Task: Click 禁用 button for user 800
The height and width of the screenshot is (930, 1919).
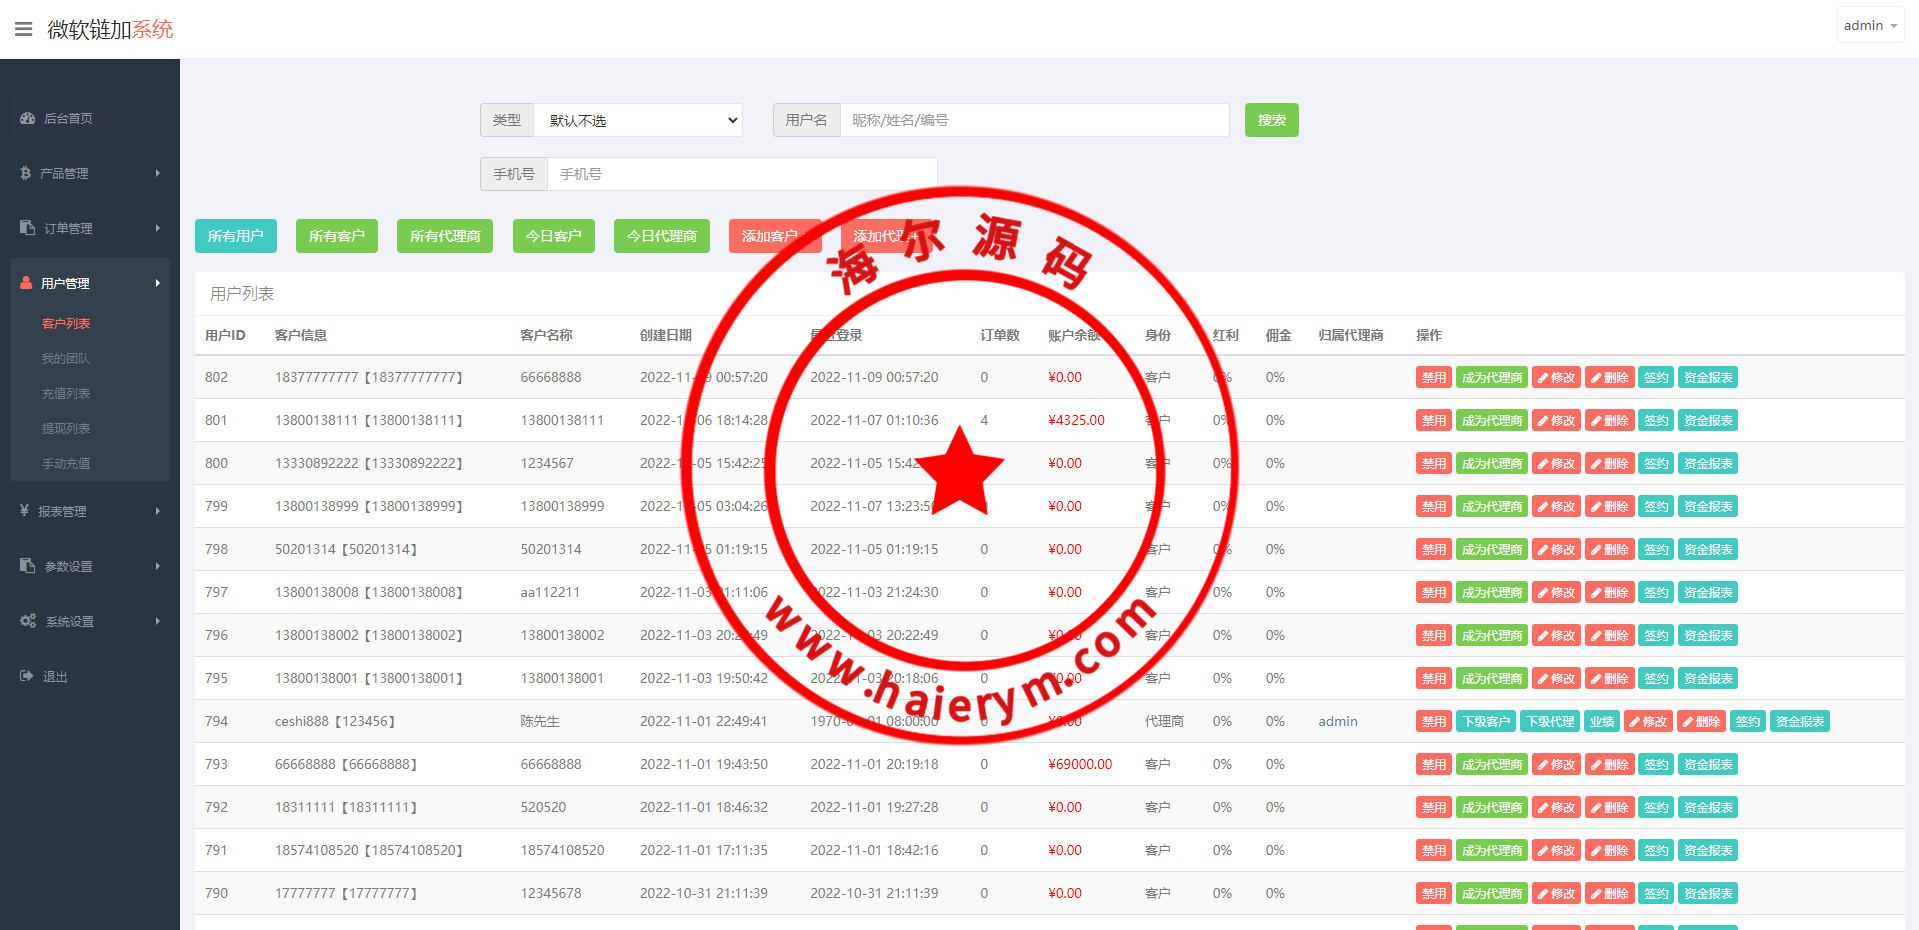Action: click(1433, 463)
